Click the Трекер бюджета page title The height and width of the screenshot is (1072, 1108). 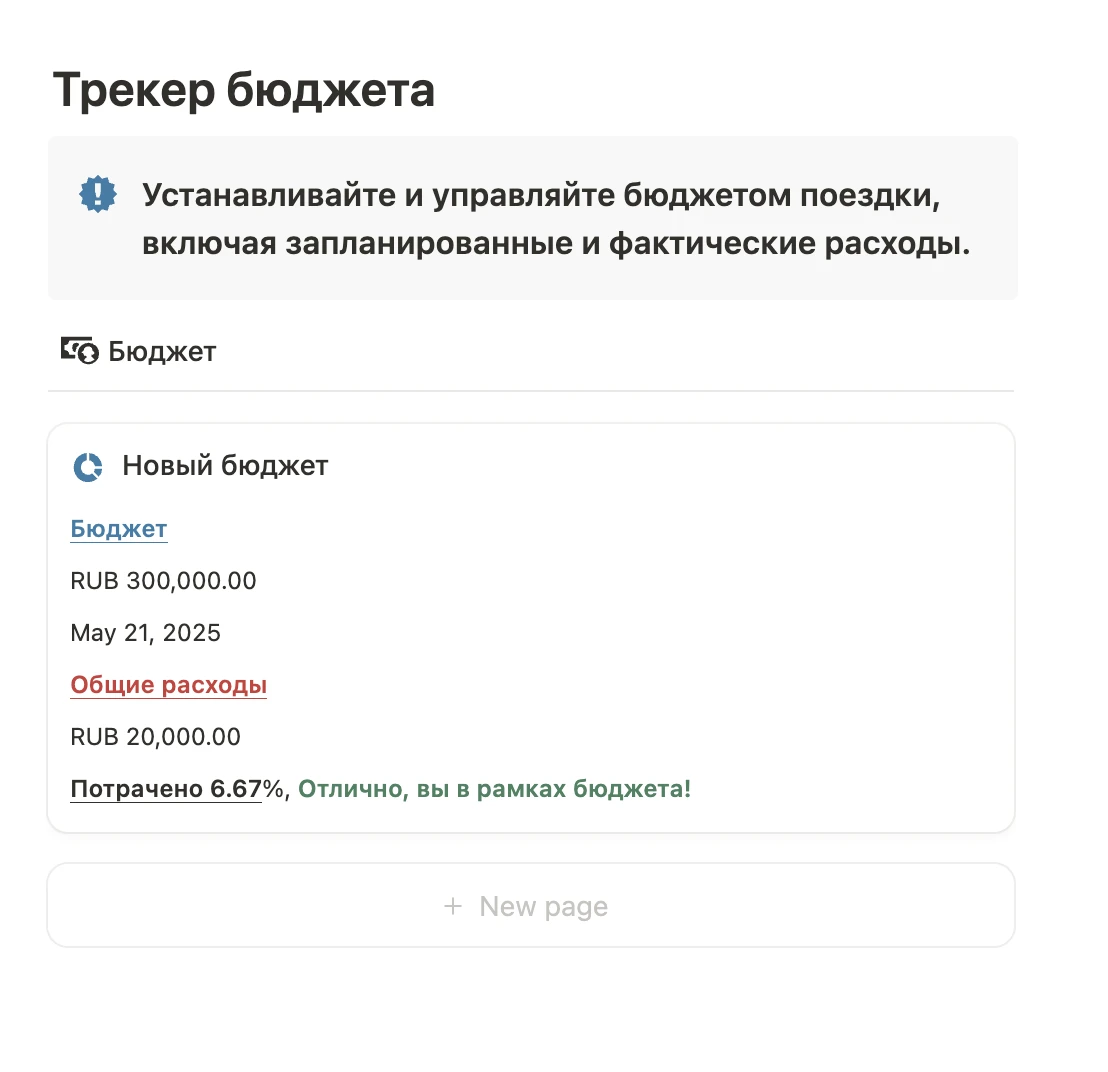(x=243, y=91)
